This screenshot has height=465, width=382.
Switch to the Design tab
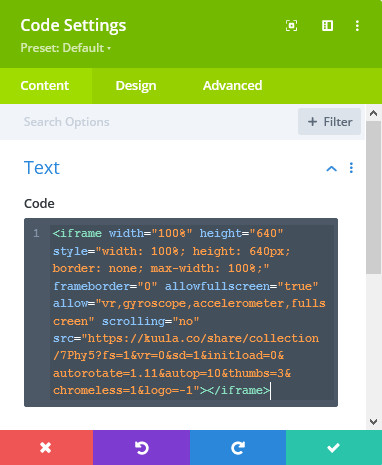pos(136,86)
